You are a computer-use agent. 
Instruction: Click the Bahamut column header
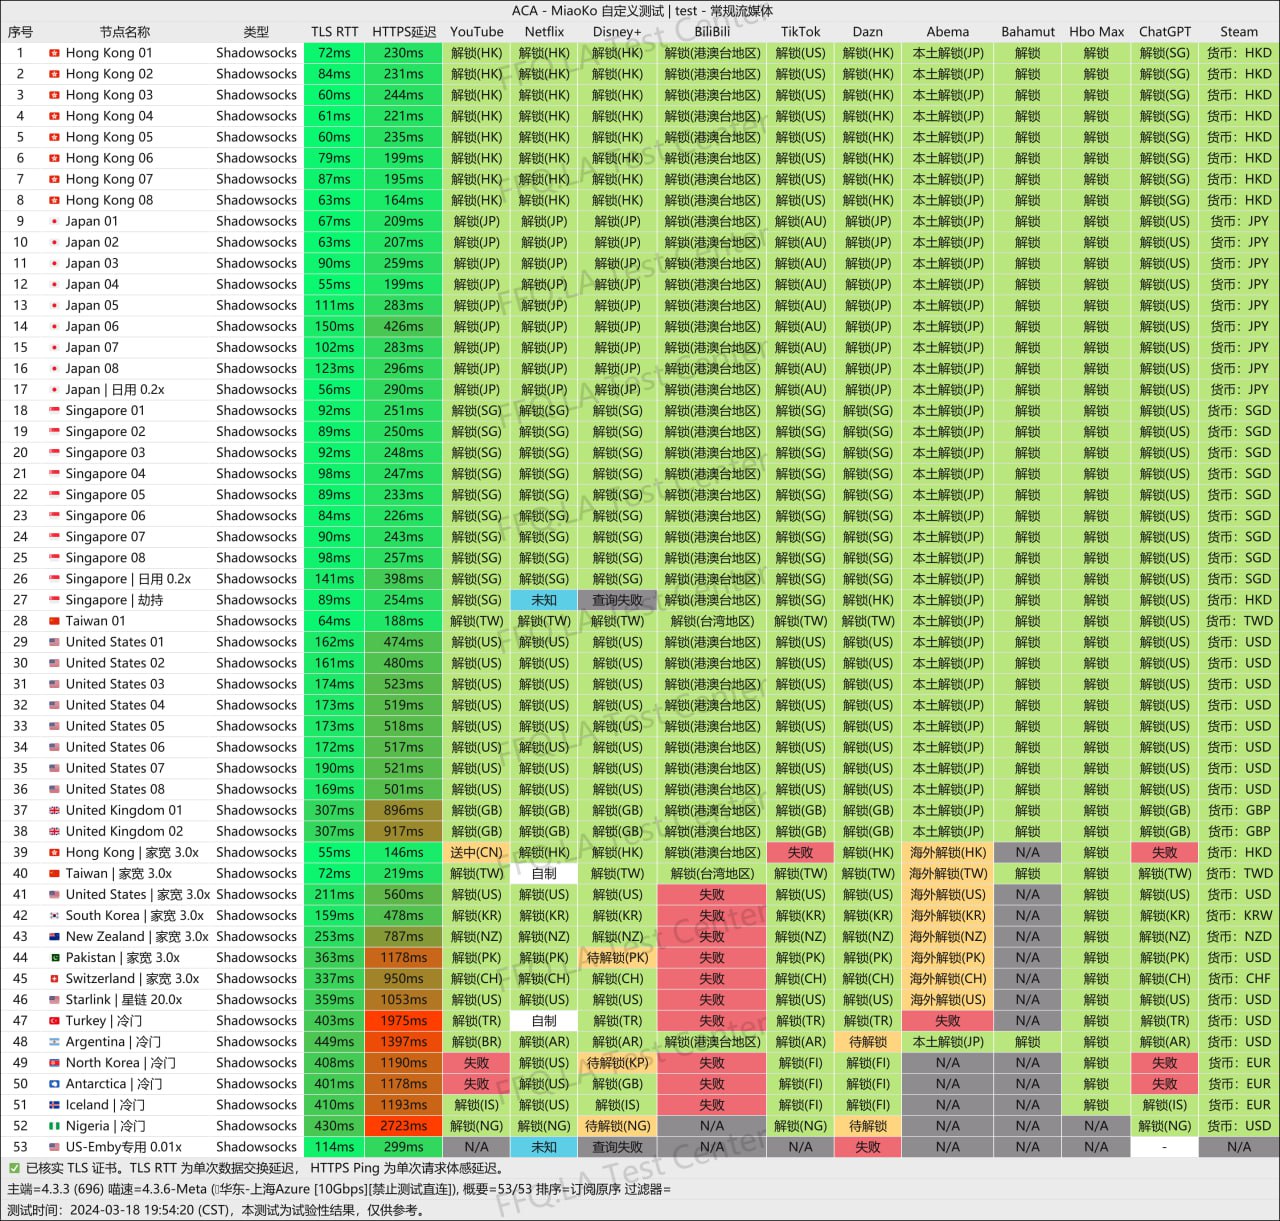(x=1028, y=32)
